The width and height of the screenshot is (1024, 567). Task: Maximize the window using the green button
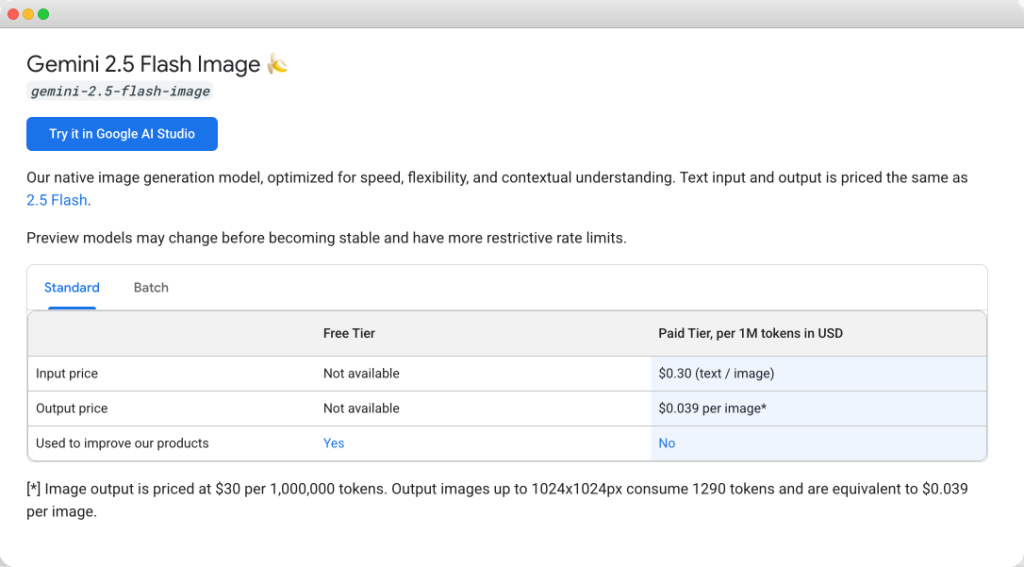pyautogui.click(x=43, y=14)
